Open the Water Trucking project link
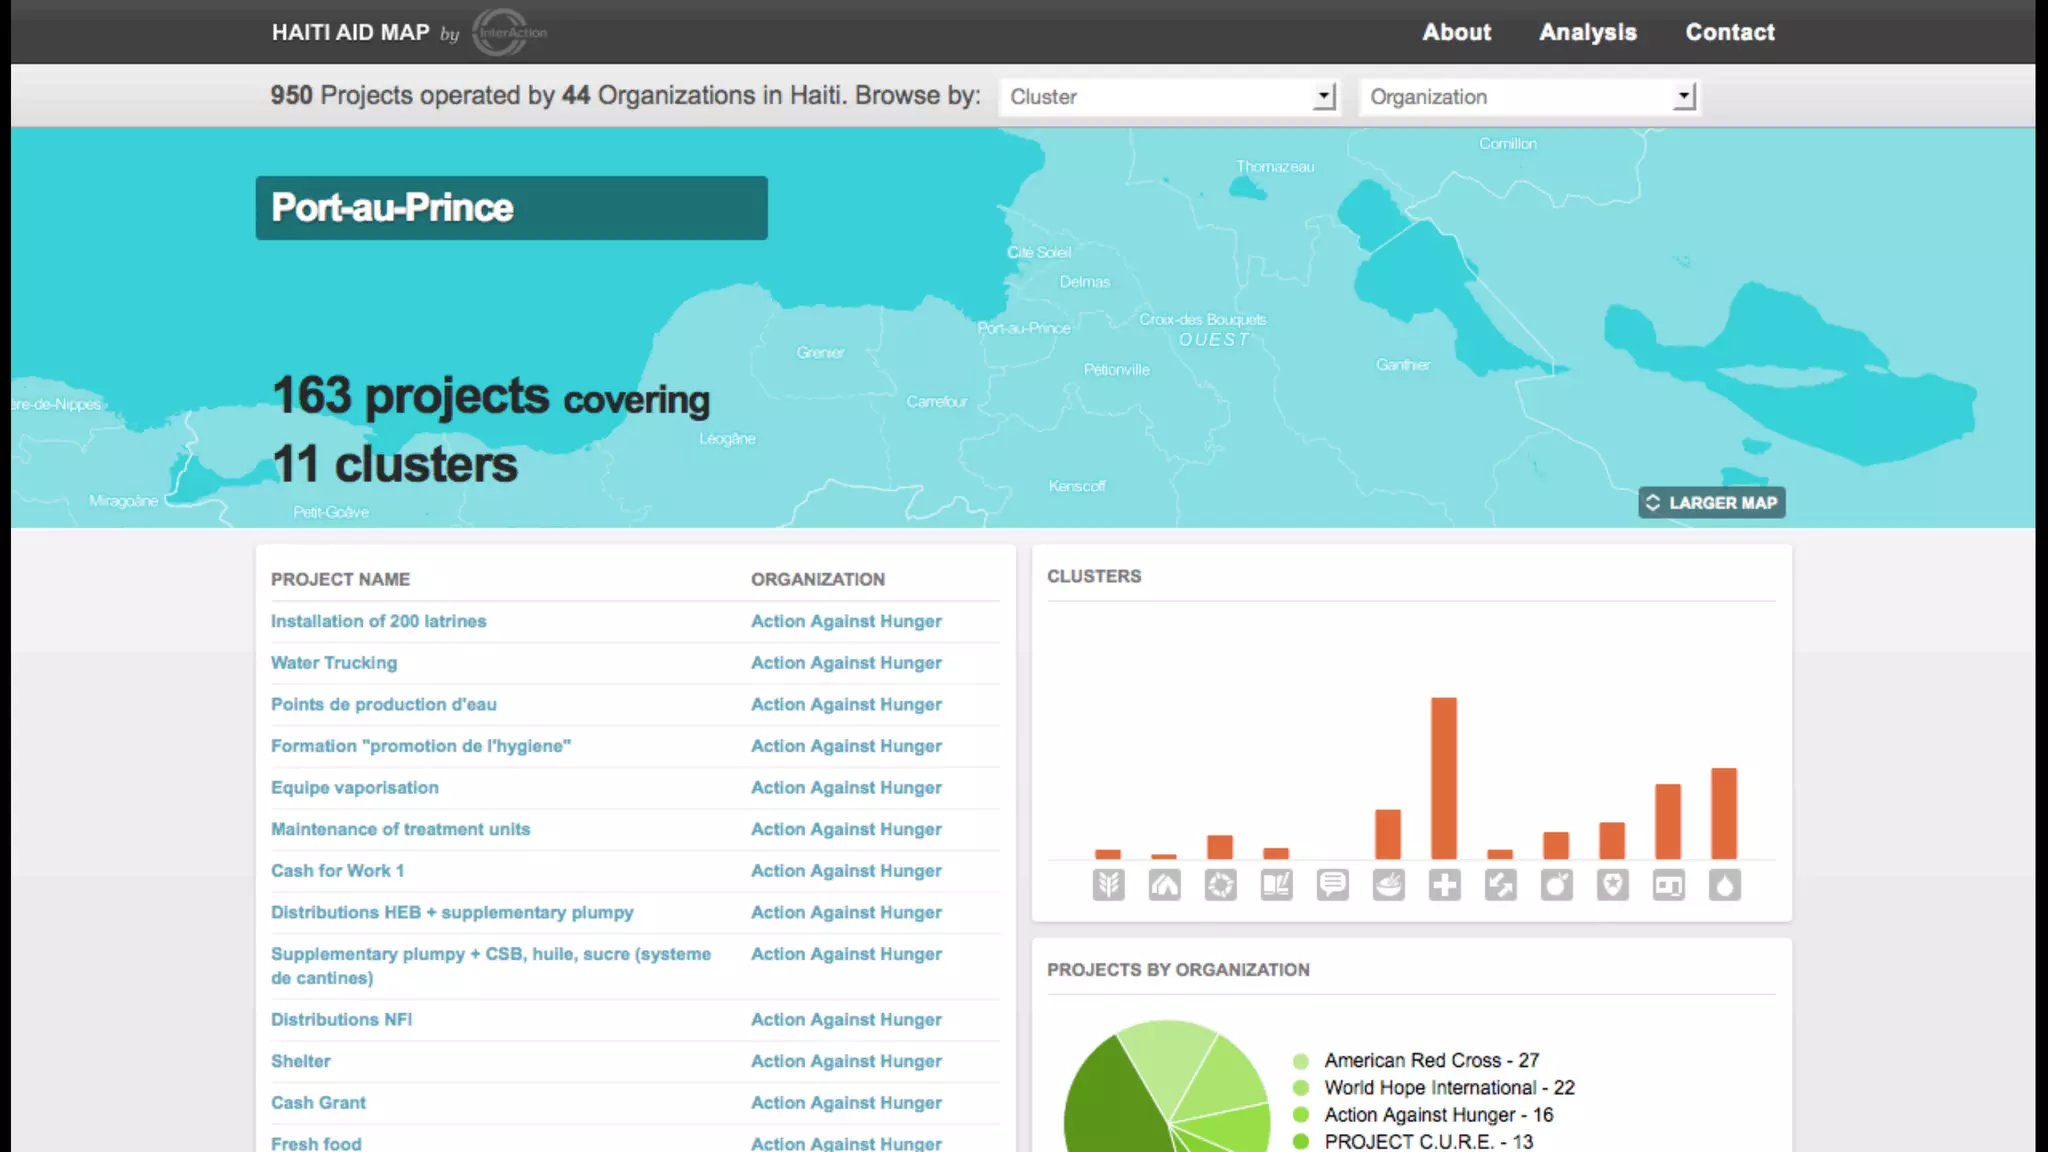 click(334, 663)
